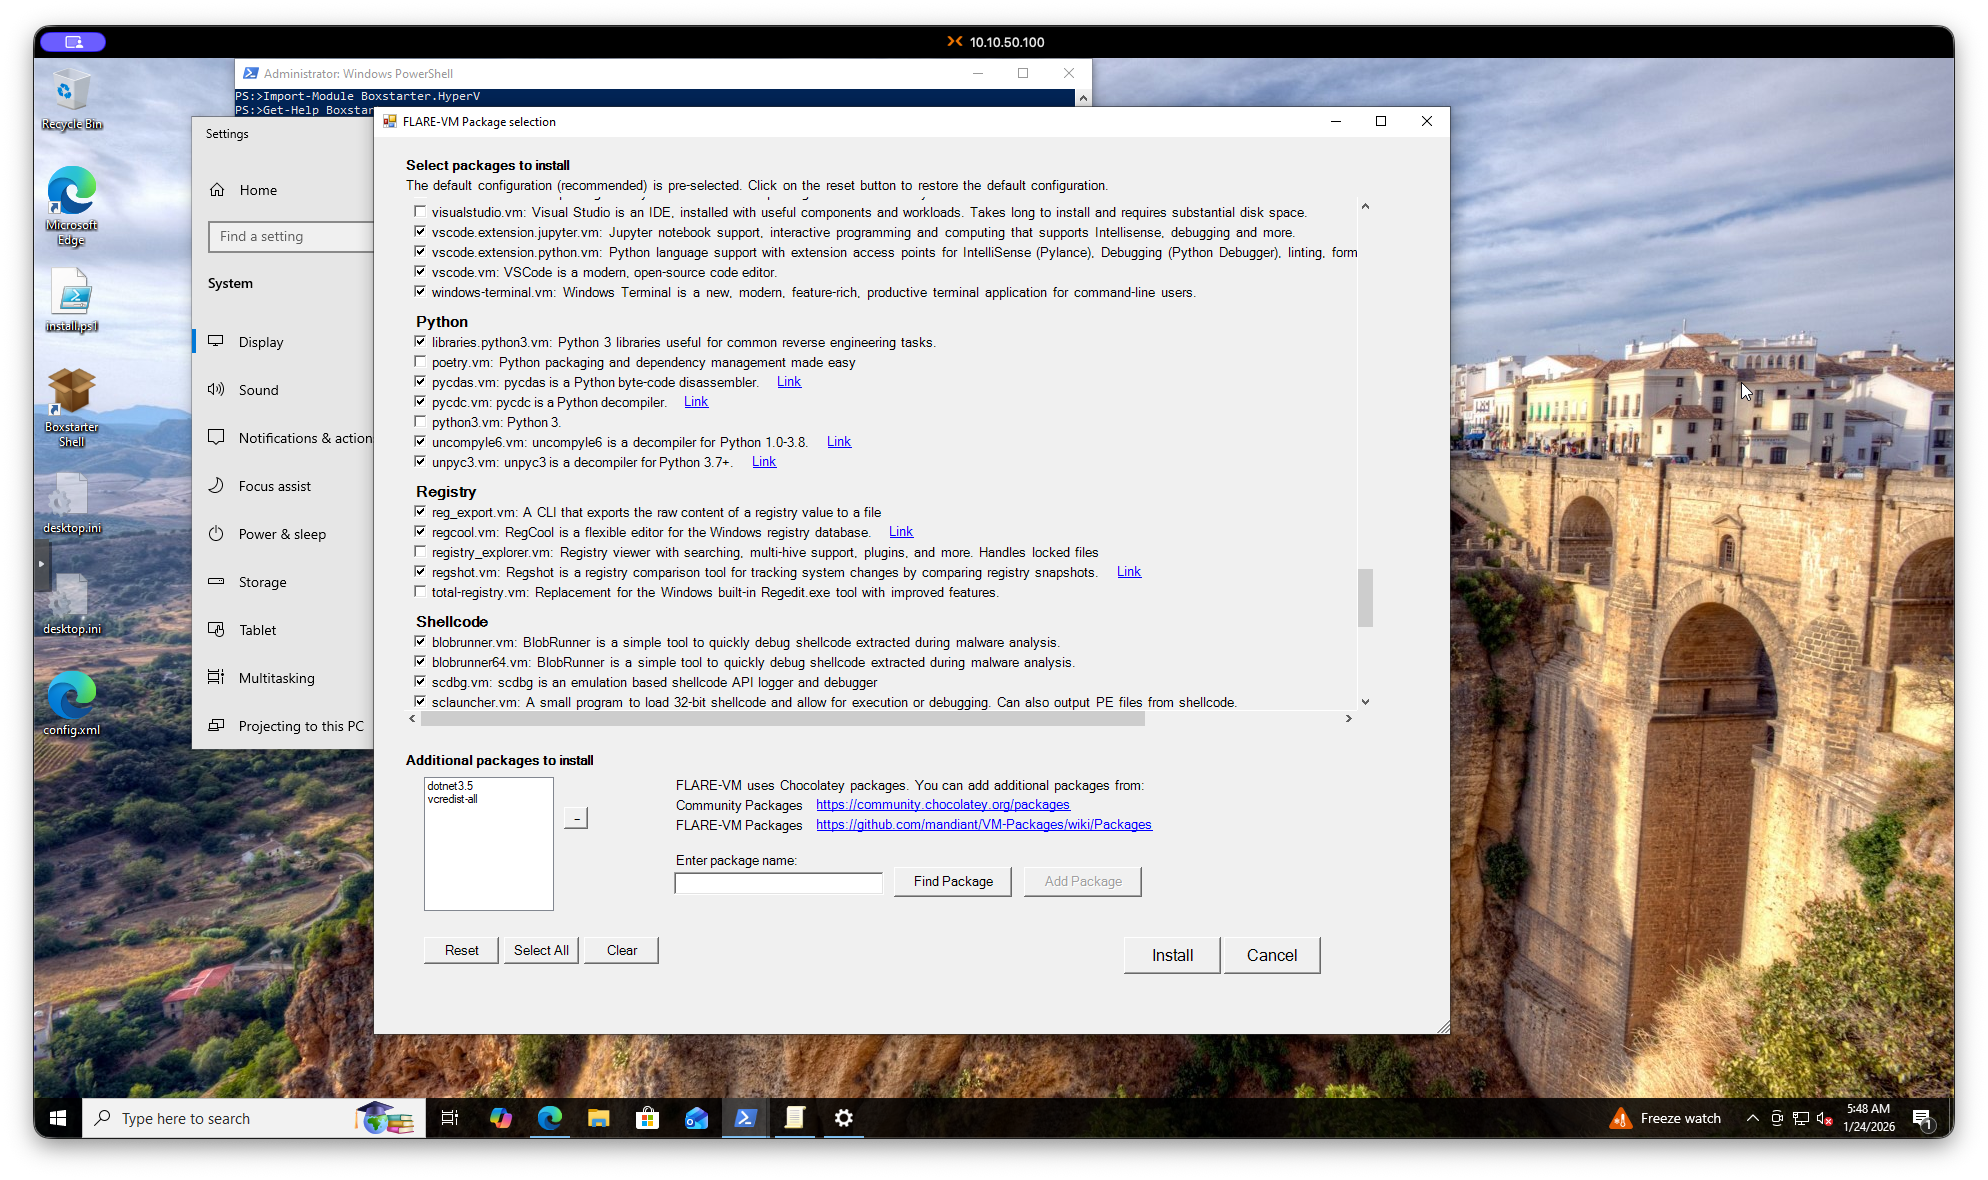Viewport: 1988px width, 1180px height.
Task: Click Microsoft Store taskbar icon
Action: pyautogui.click(x=647, y=1118)
